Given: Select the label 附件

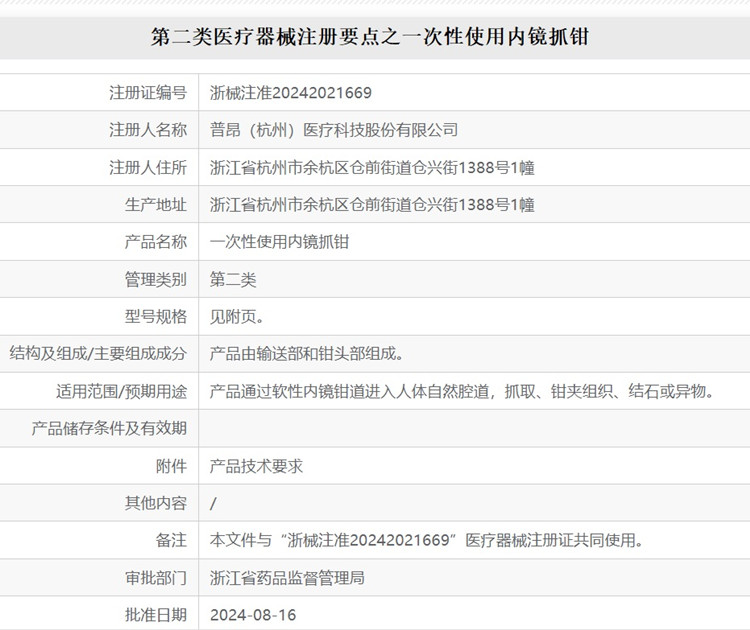Looking at the screenshot, I should (x=171, y=466).
